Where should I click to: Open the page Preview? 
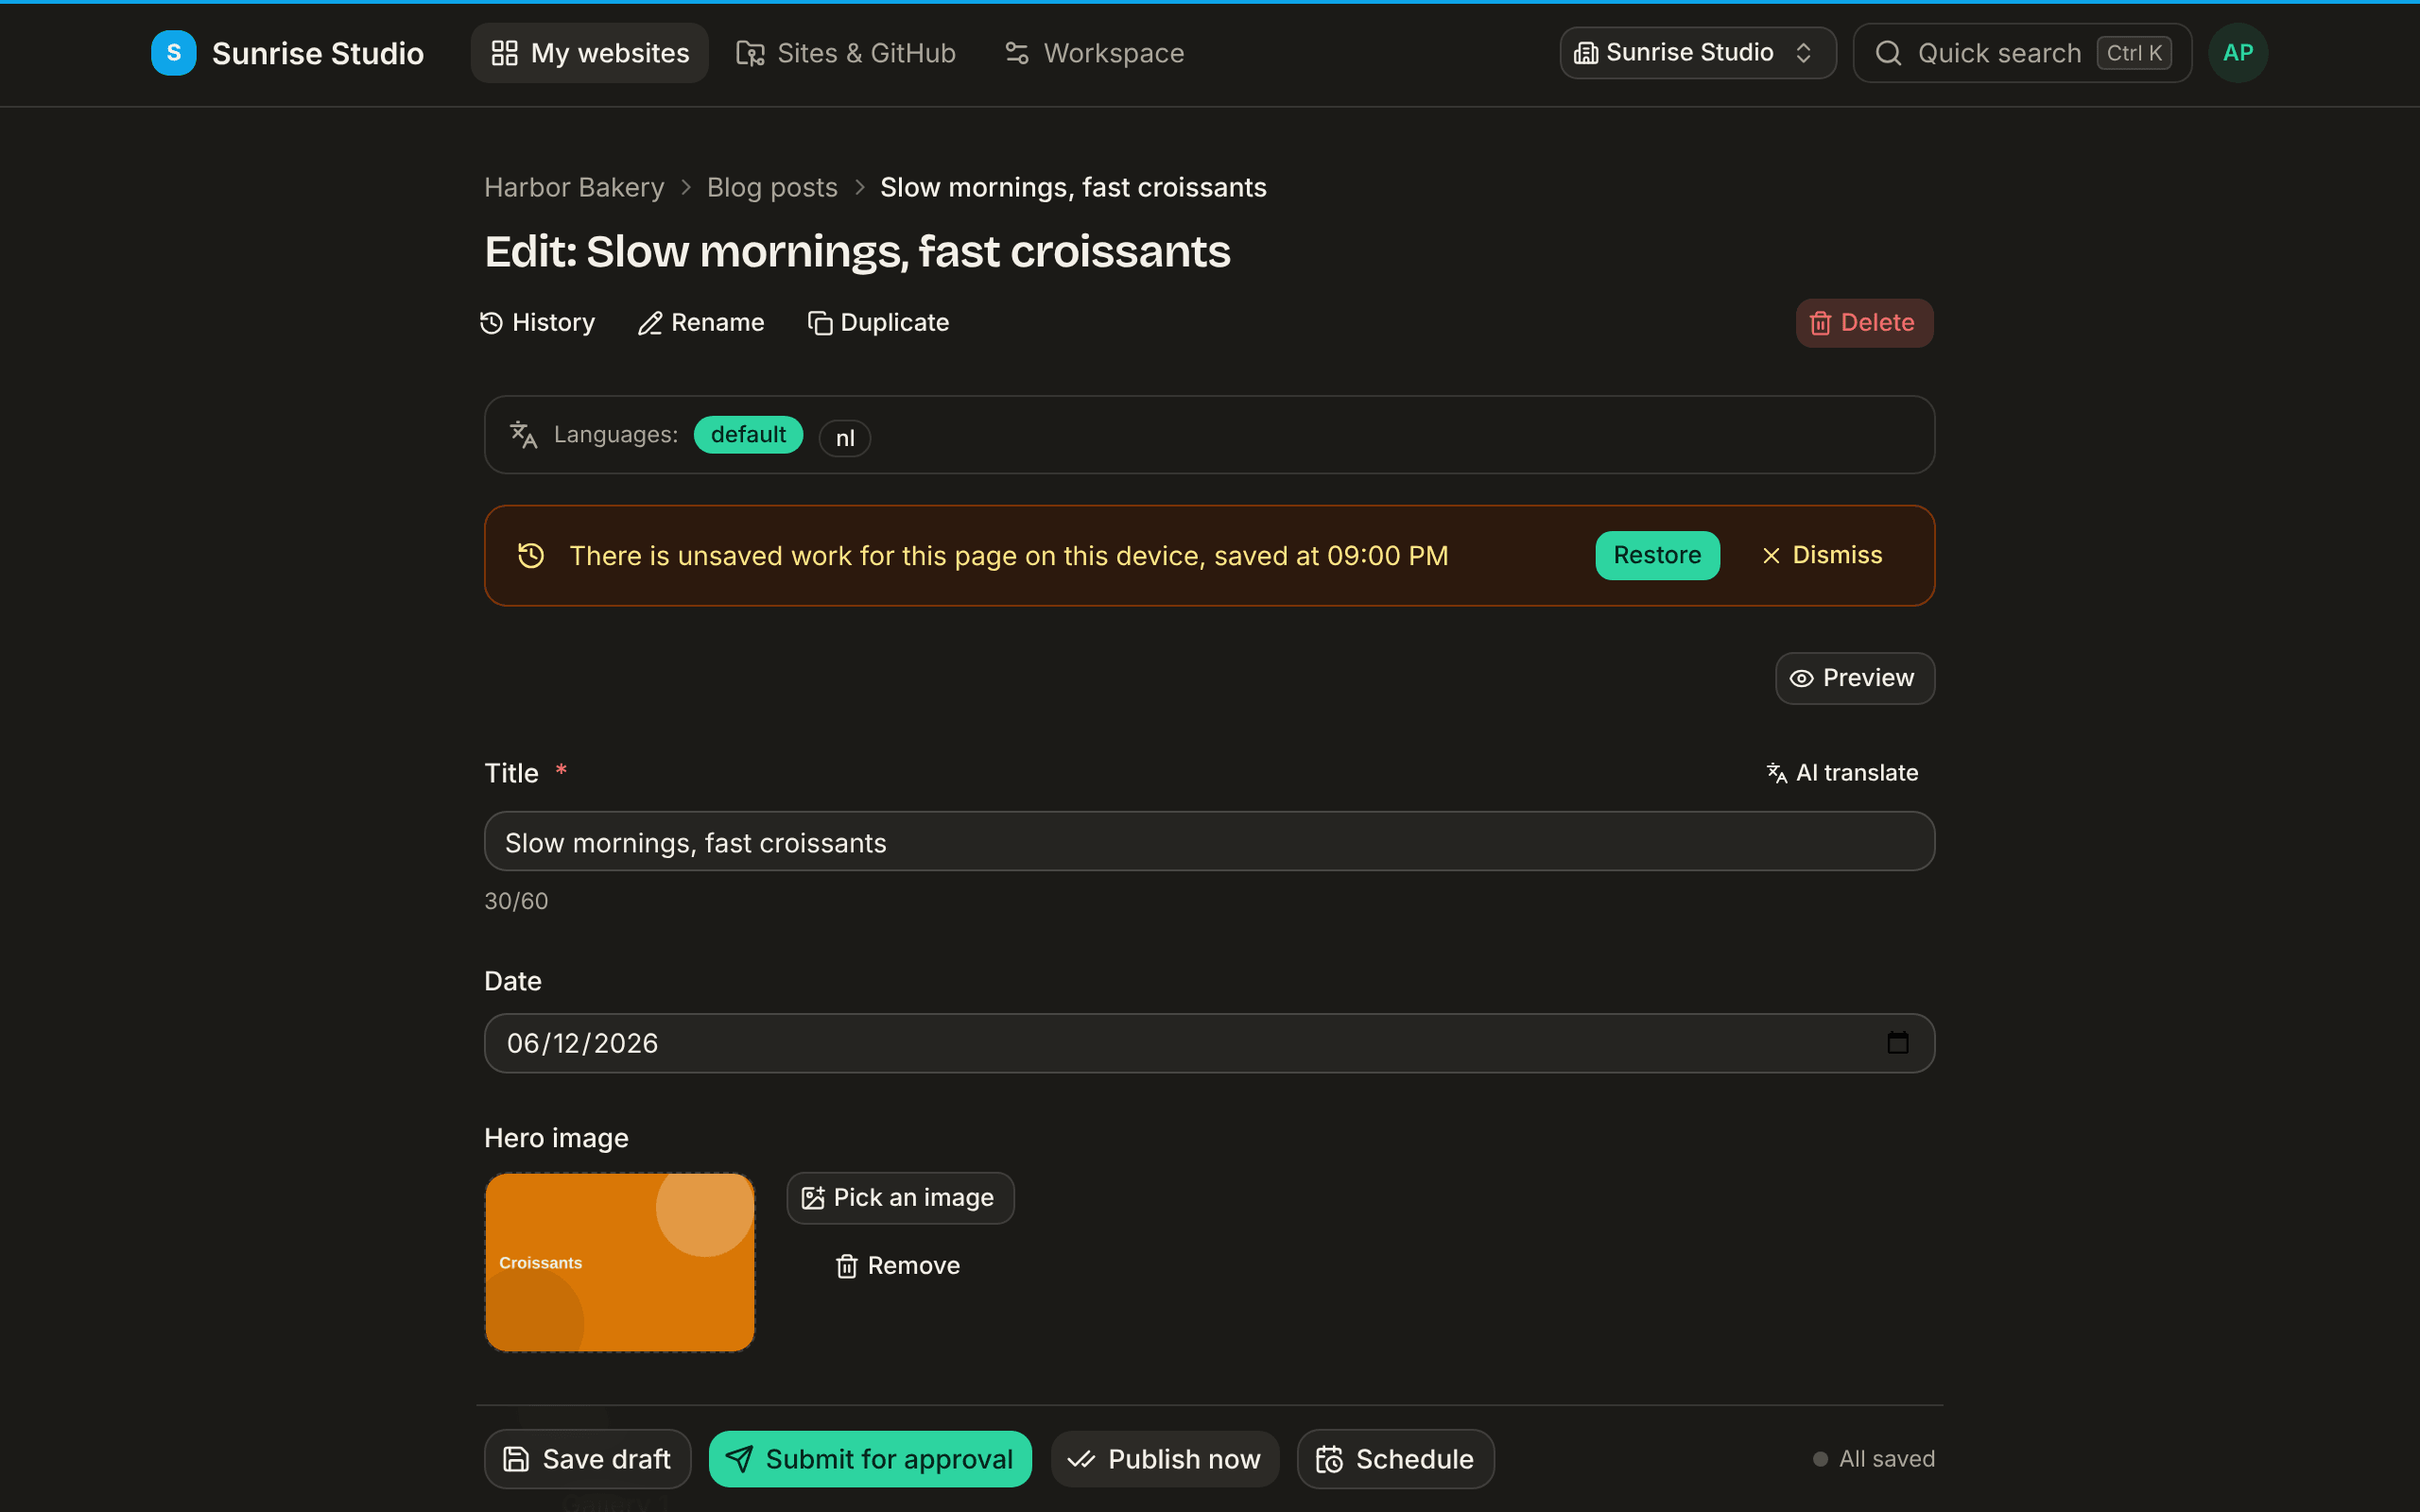[x=1854, y=678]
